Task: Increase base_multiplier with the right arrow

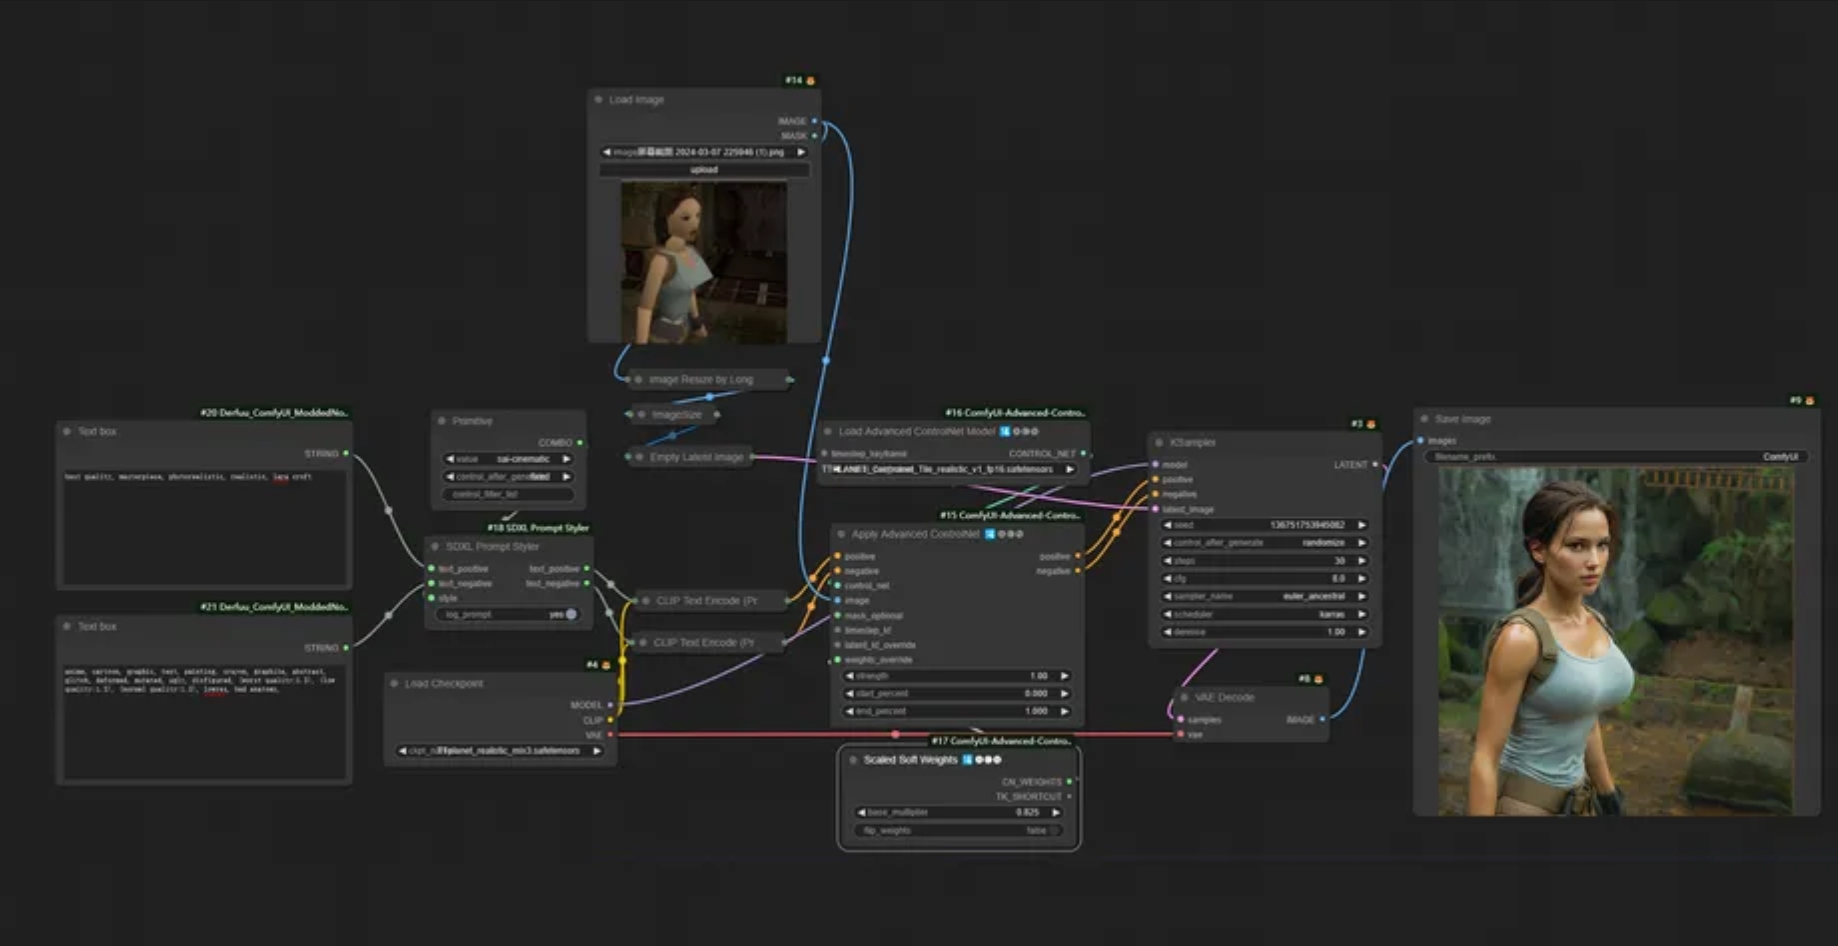Action: coord(1055,812)
